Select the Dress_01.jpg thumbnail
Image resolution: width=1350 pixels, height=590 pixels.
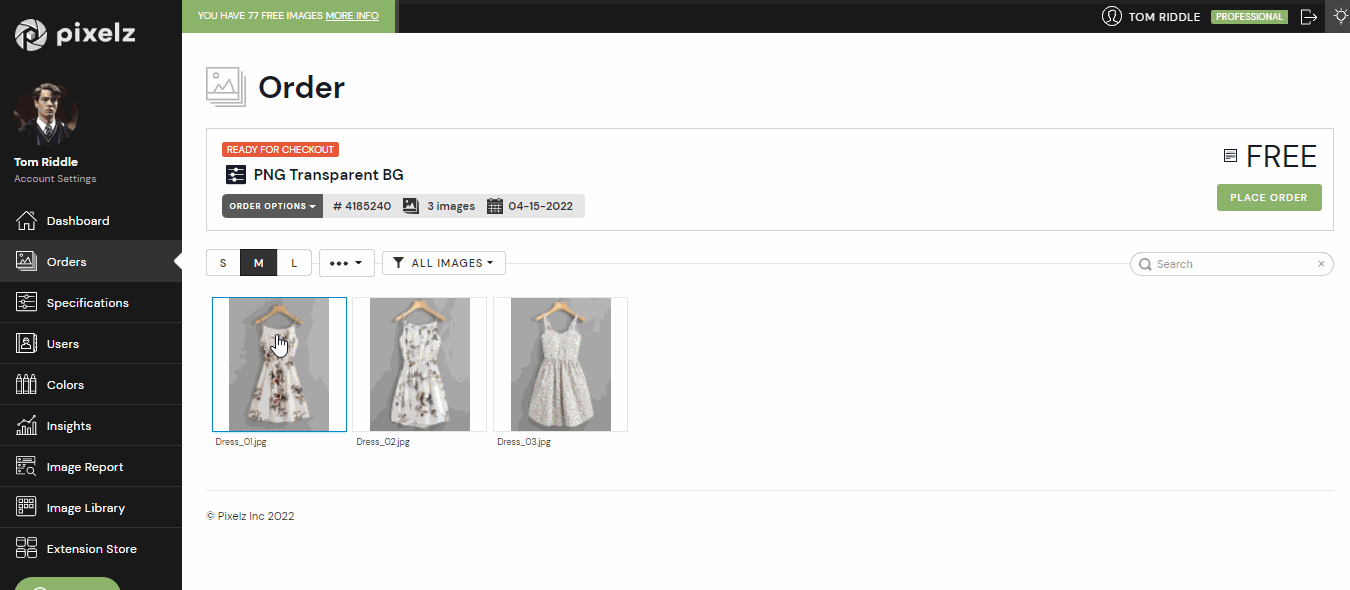[x=279, y=364]
